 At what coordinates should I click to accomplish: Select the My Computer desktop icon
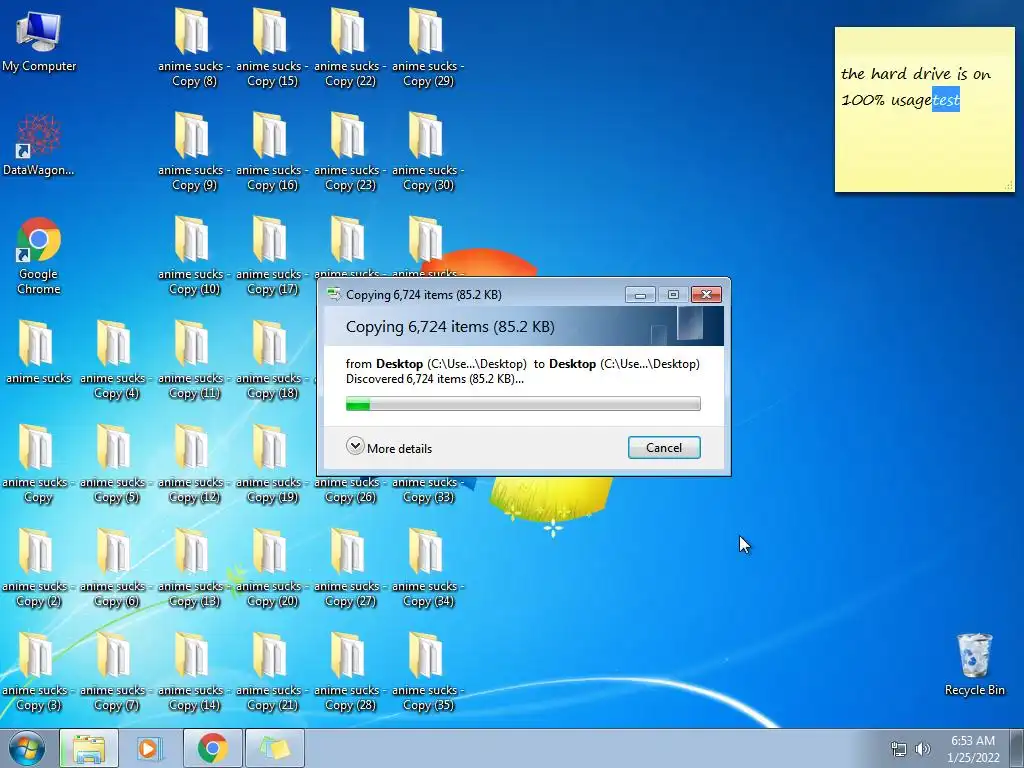(39, 41)
